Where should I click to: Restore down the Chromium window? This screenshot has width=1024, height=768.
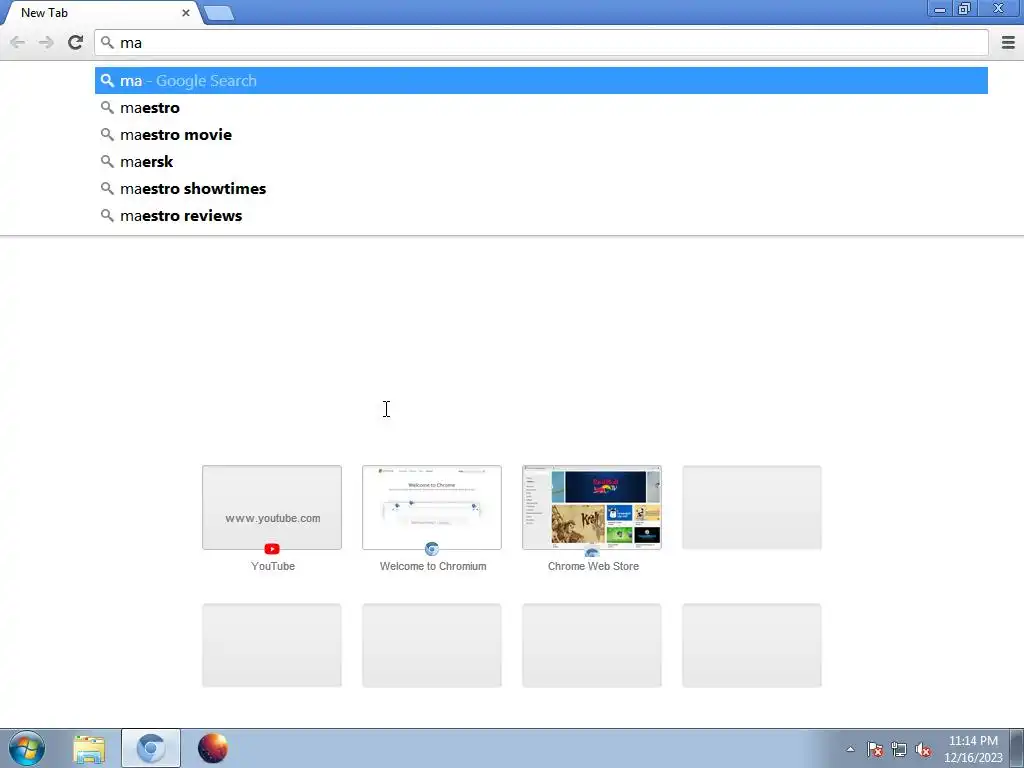[965, 8]
